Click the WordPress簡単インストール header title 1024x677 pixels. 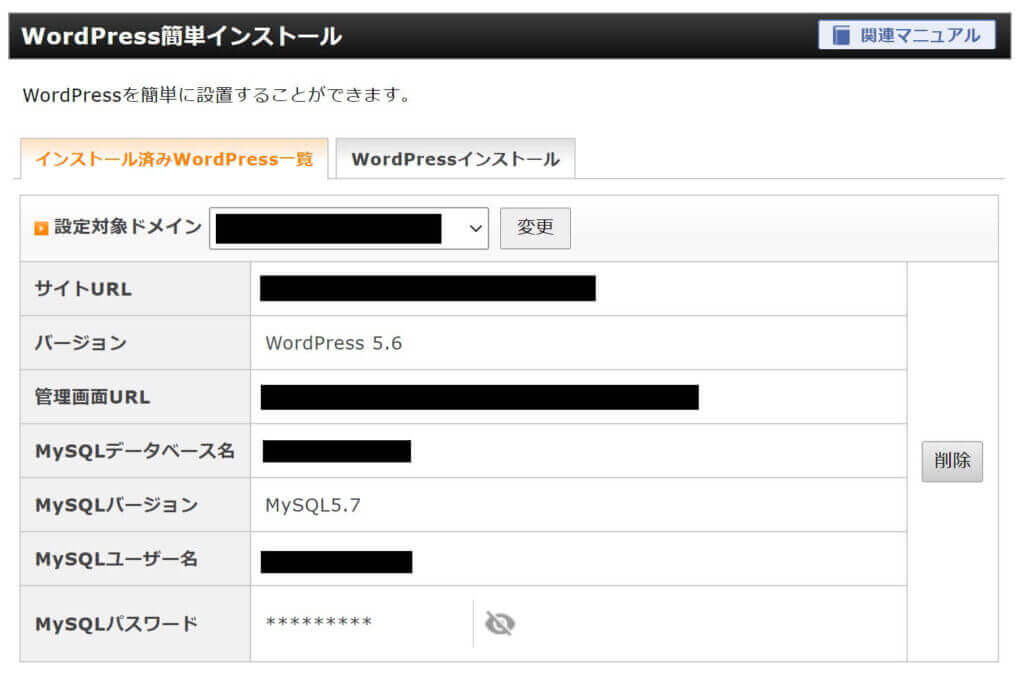point(182,36)
